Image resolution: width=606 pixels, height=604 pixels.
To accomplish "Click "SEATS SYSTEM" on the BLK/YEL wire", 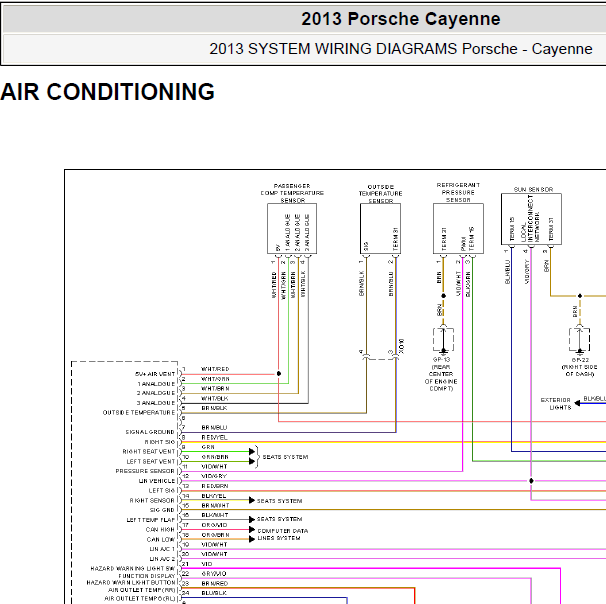I will click(279, 501).
